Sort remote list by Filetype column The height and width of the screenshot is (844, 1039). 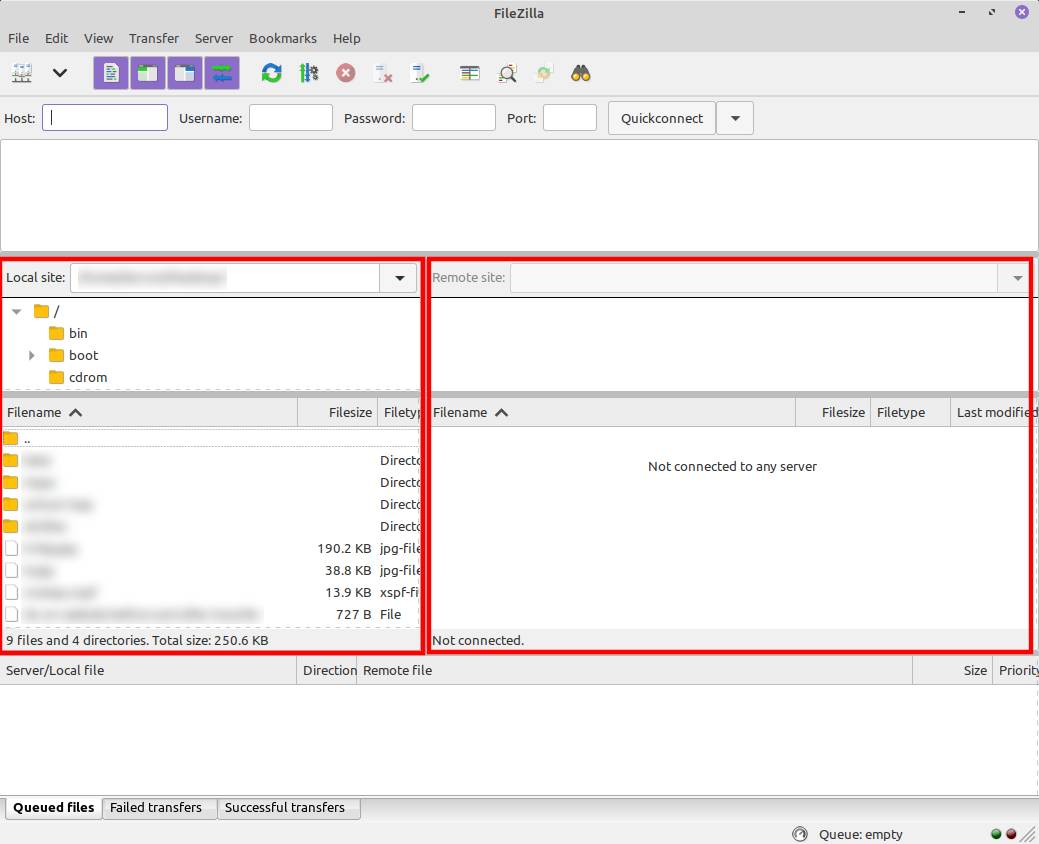point(910,412)
